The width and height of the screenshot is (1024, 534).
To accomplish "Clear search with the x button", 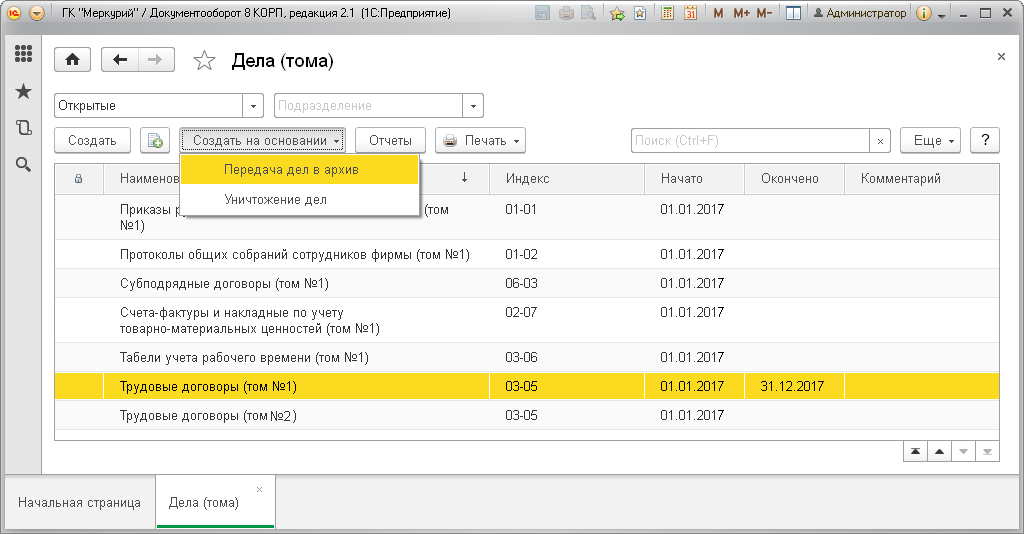I will [x=880, y=141].
